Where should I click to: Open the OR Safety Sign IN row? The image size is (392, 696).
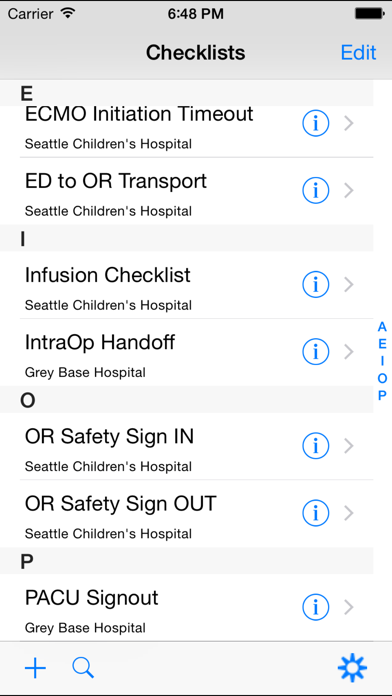(196, 446)
